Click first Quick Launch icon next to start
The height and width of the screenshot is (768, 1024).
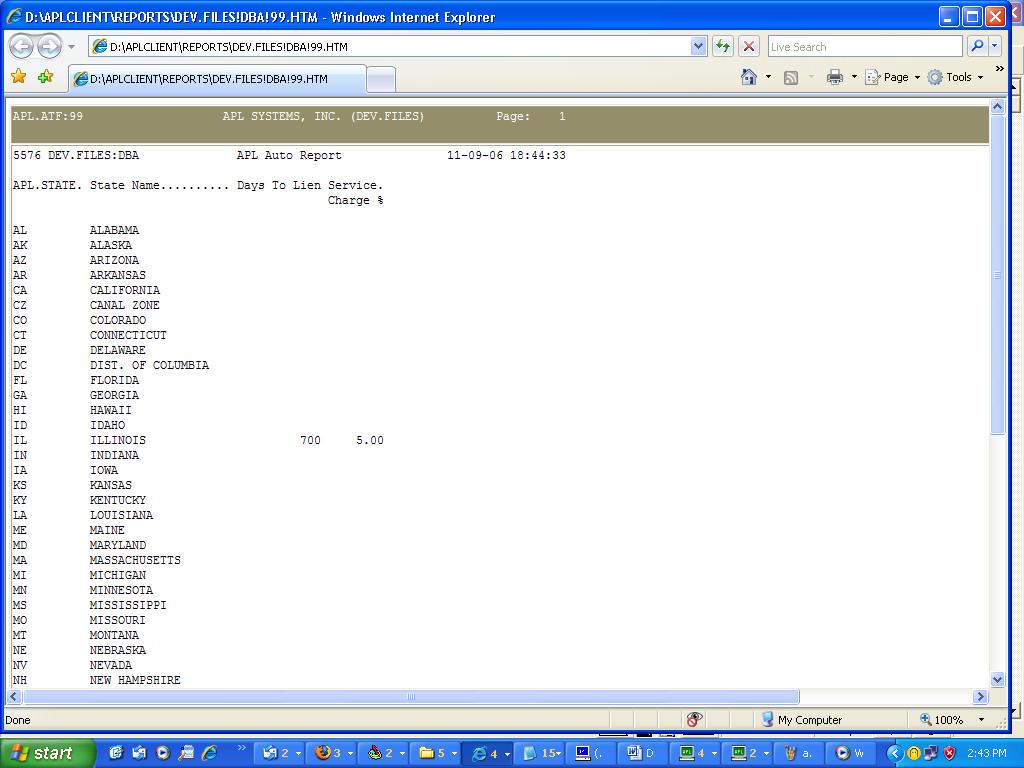point(116,753)
